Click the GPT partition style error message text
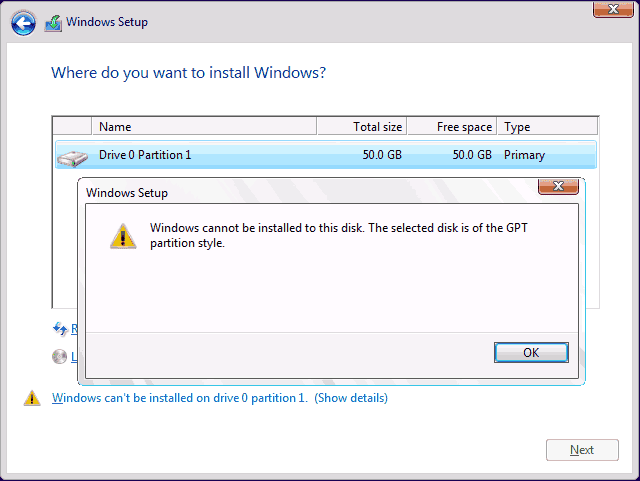 point(338,235)
